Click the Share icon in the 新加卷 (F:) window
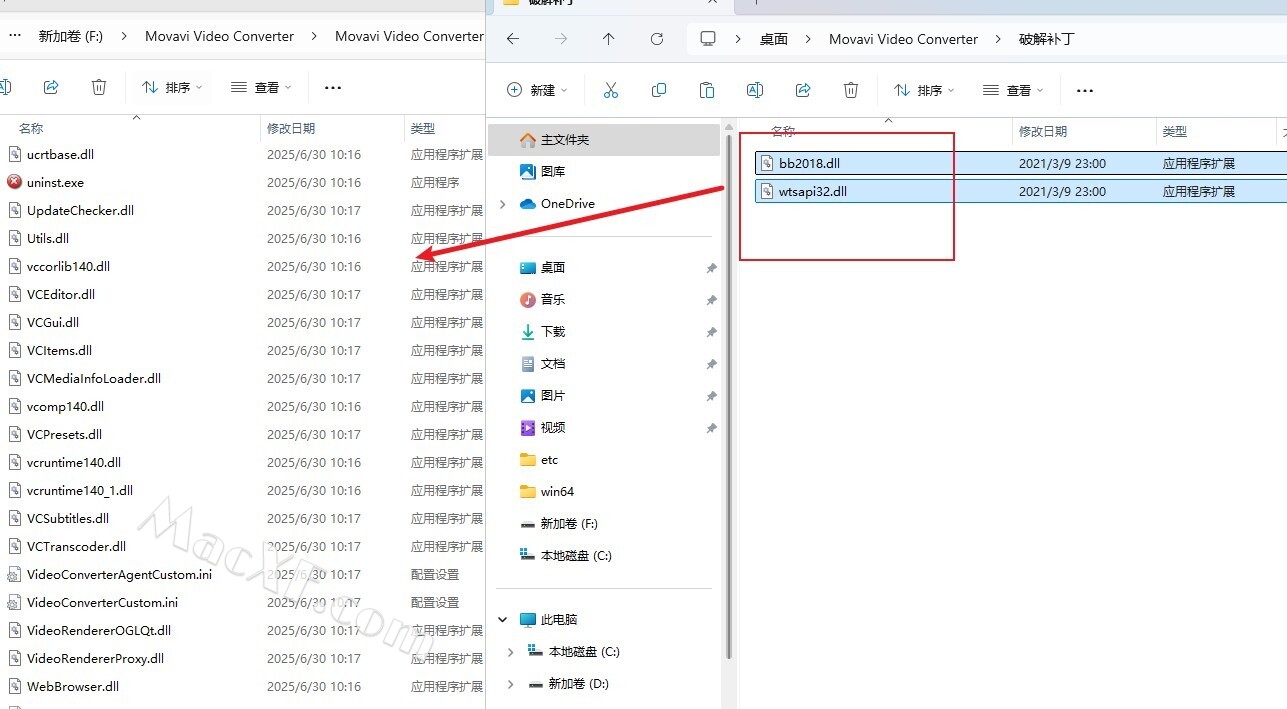The width and height of the screenshot is (1287, 709). coord(51,87)
